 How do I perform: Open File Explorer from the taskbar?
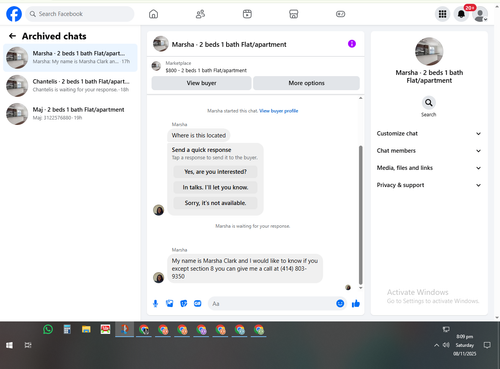coord(86,329)
